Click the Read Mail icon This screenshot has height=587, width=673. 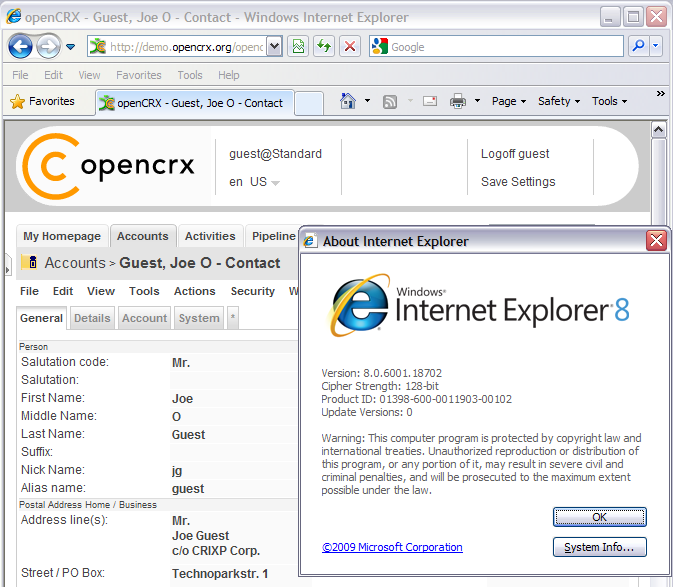(430, 101)
